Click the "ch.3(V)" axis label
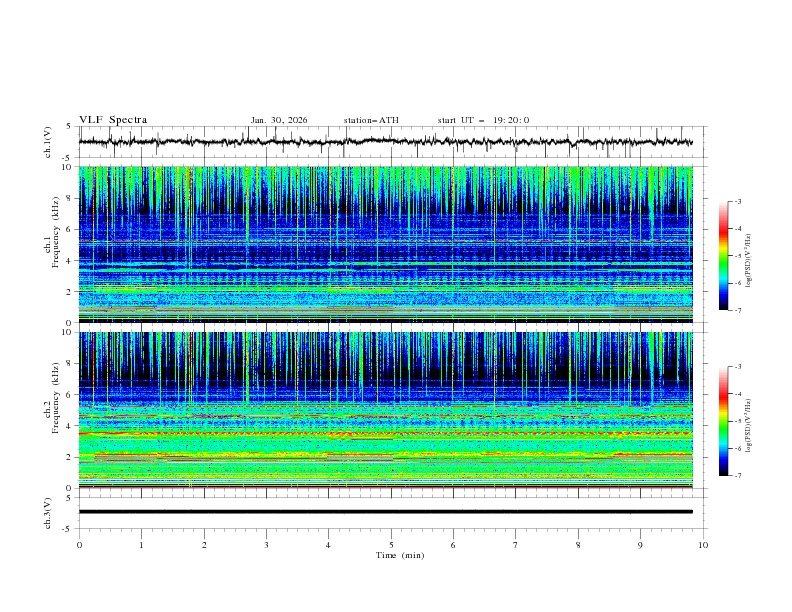This screenshot has width=792, height=612. click(x=47, y=513)
